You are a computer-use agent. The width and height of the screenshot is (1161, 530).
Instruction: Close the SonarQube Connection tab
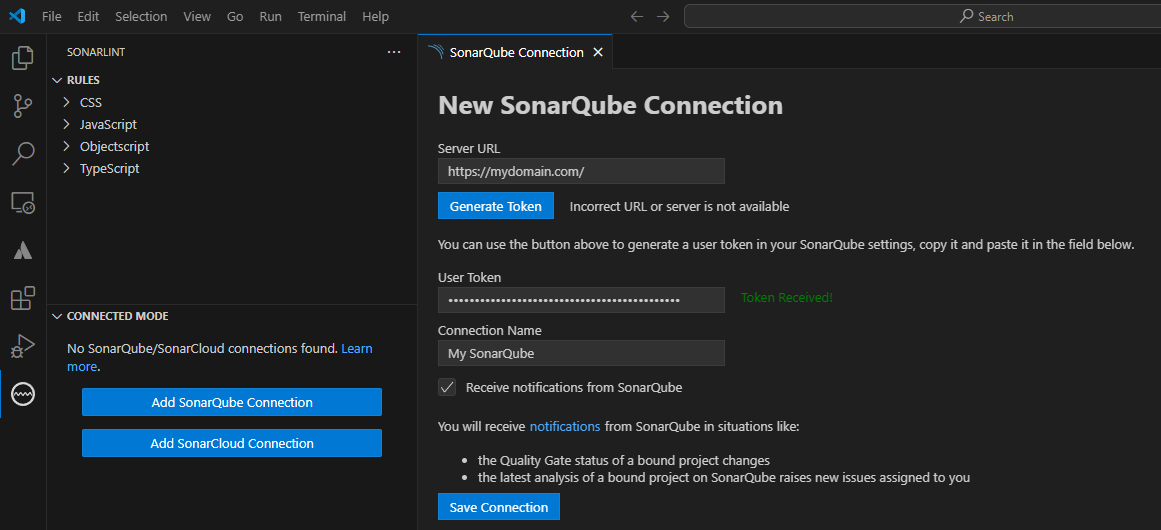coord(598,53)
